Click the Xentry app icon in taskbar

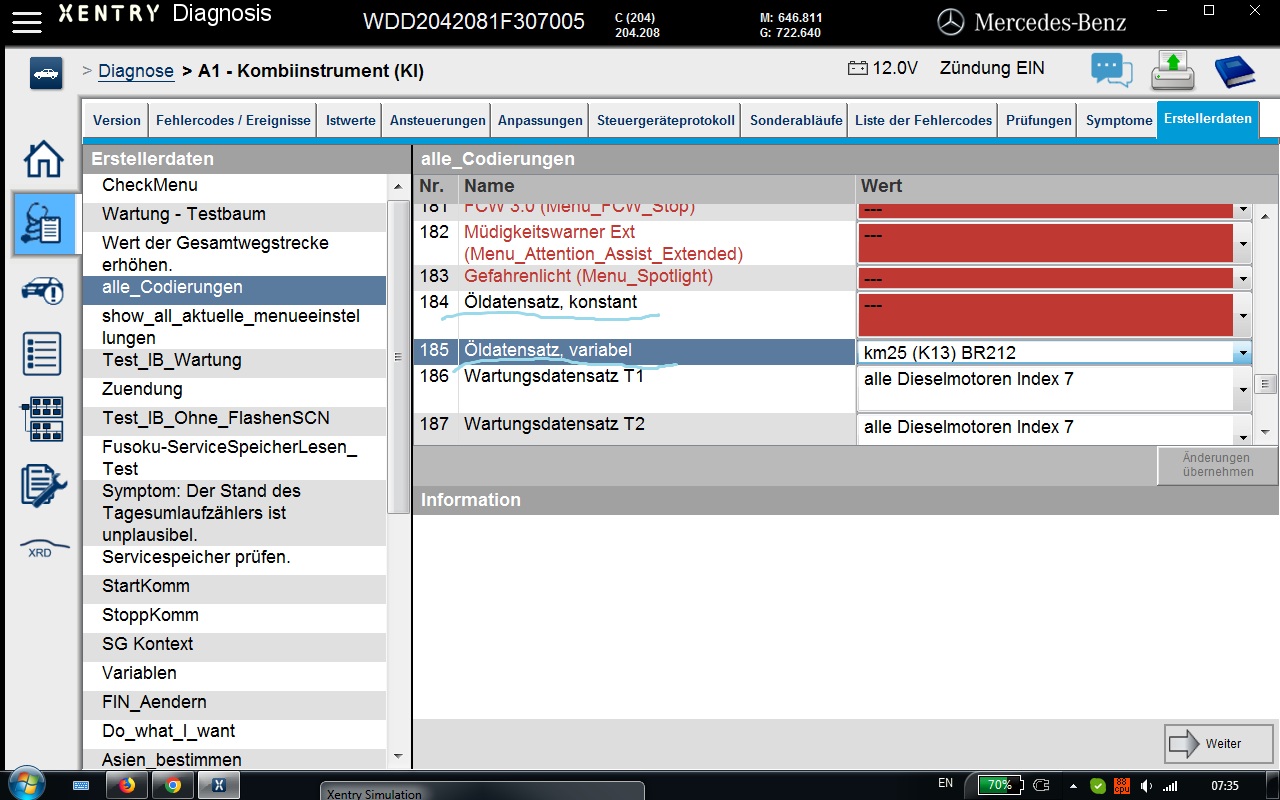tap(220, 785)
